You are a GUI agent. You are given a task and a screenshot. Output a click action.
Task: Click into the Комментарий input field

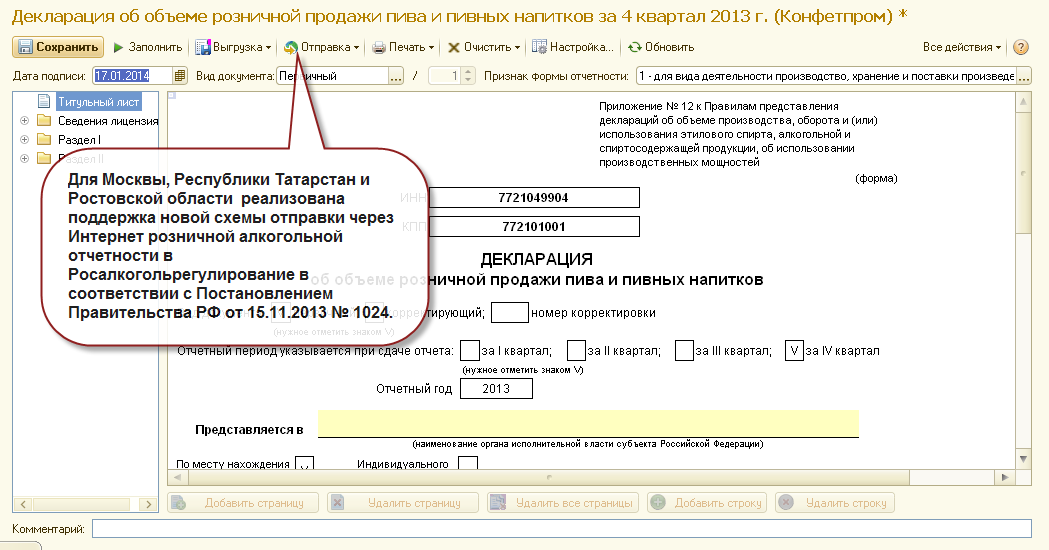(x=562, y=529)
